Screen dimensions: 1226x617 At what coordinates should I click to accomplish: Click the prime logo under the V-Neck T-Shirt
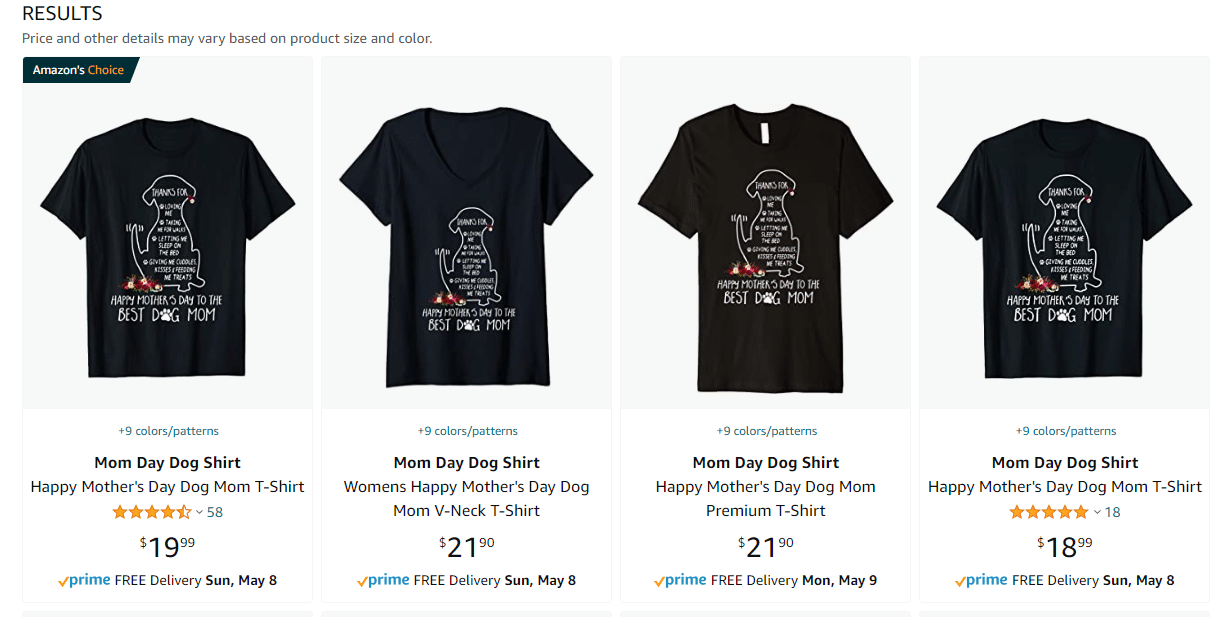click(x=383, y=580)
